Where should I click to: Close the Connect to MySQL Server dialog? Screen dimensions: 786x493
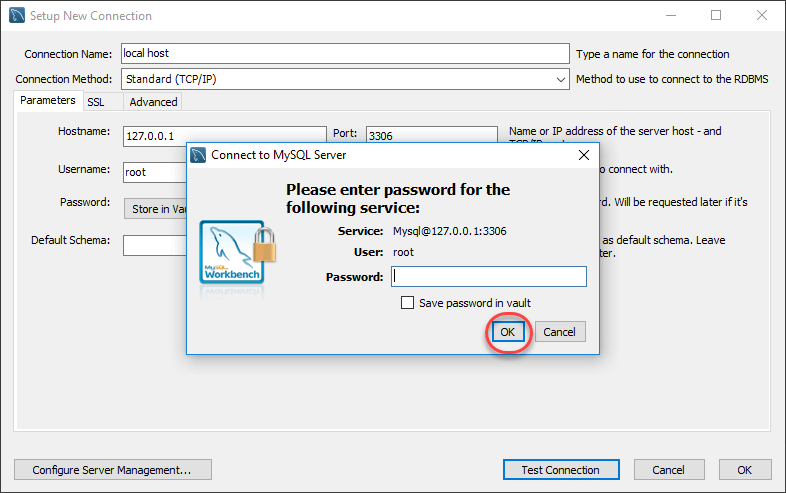[584, 155]
